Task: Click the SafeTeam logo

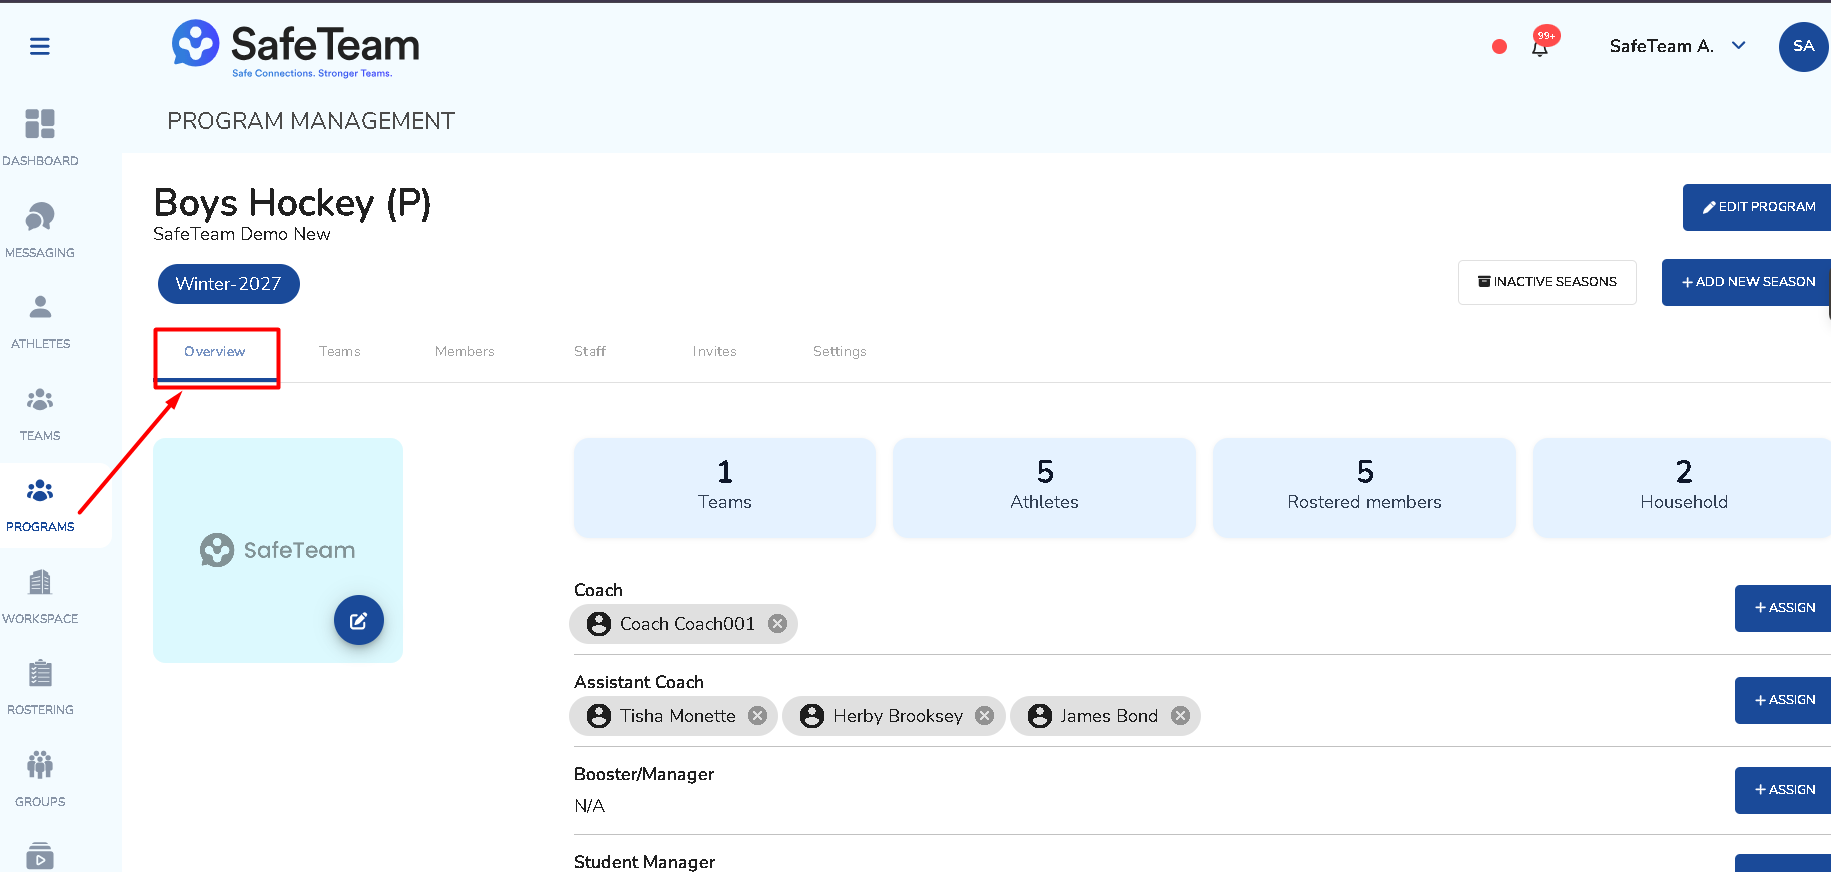Action: click(x=295, y=48)
